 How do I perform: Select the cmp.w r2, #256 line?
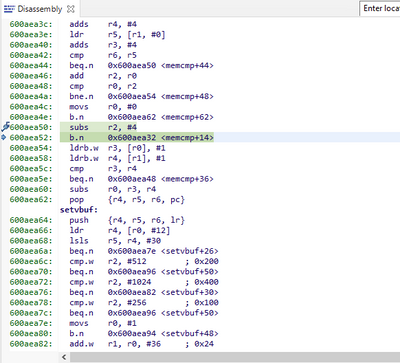[x=144, y=303]
